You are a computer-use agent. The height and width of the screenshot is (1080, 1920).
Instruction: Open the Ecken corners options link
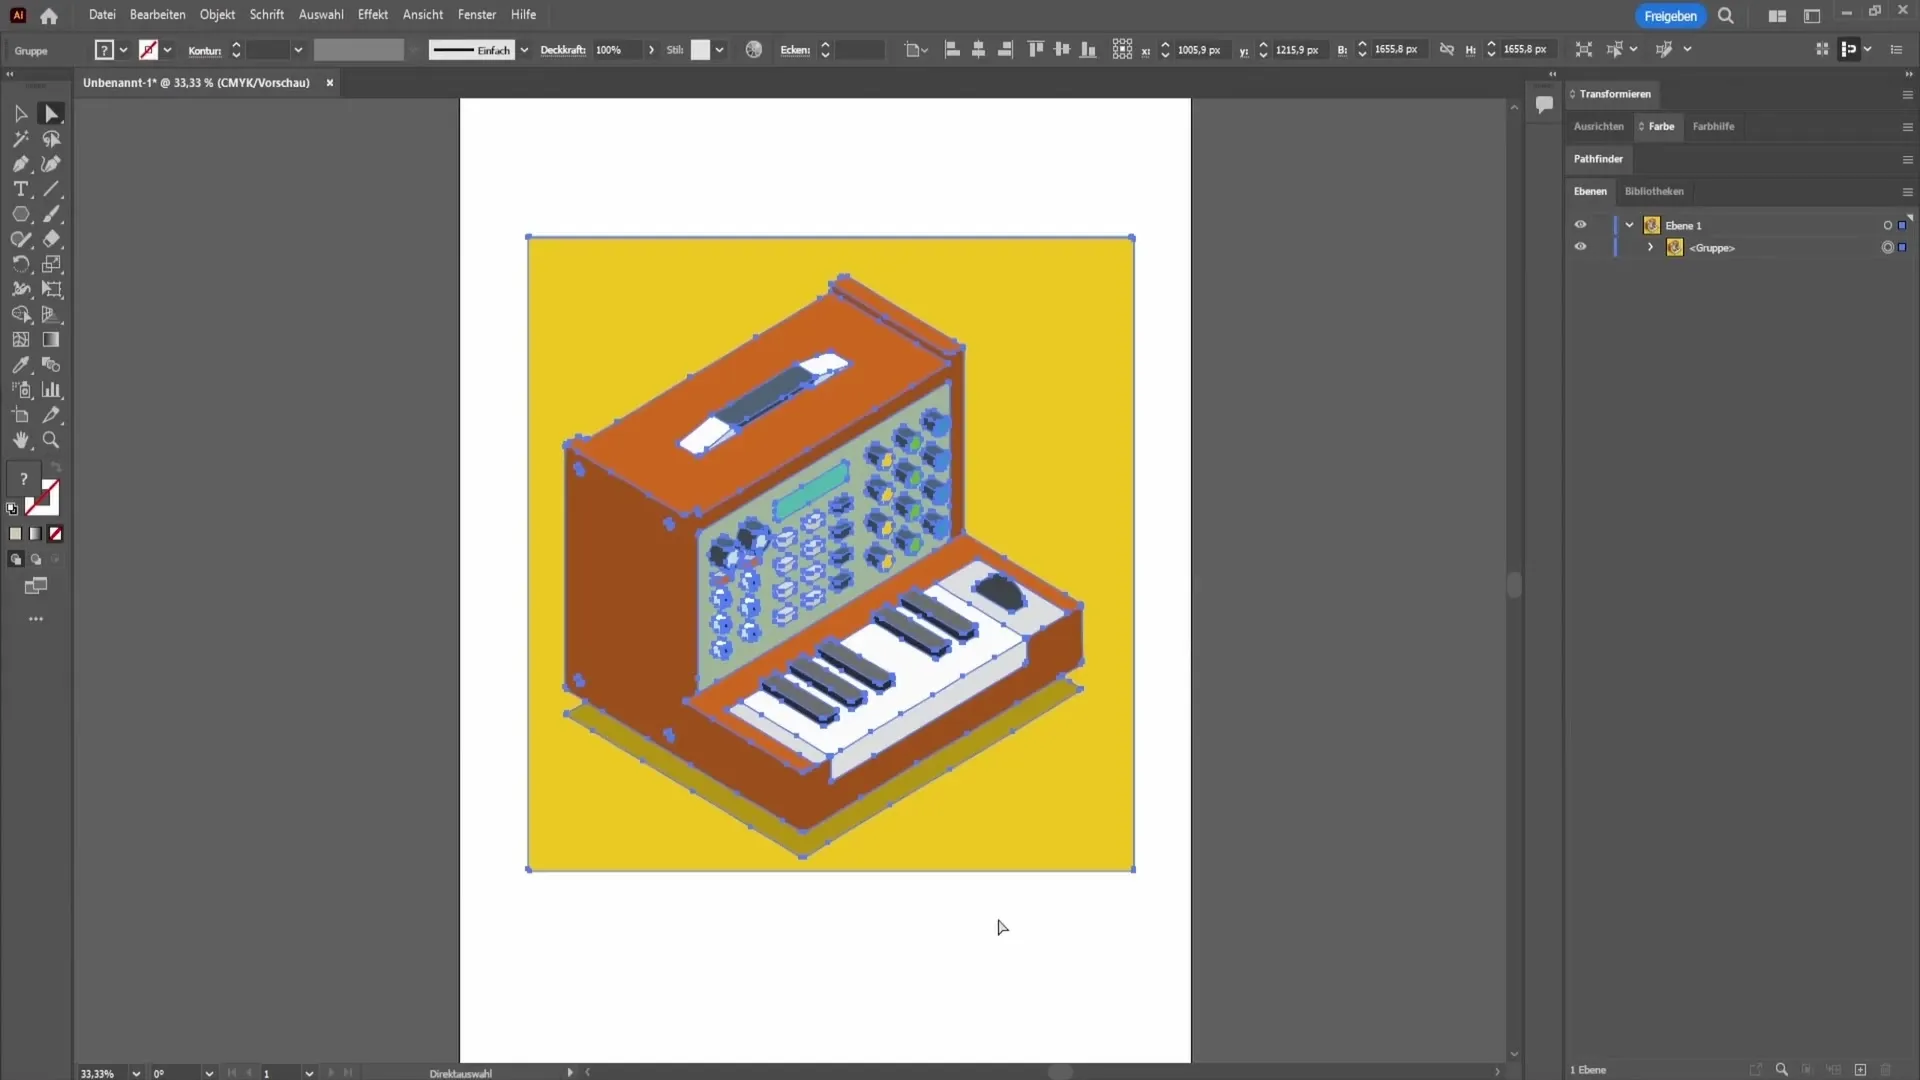tap(795, 50)
